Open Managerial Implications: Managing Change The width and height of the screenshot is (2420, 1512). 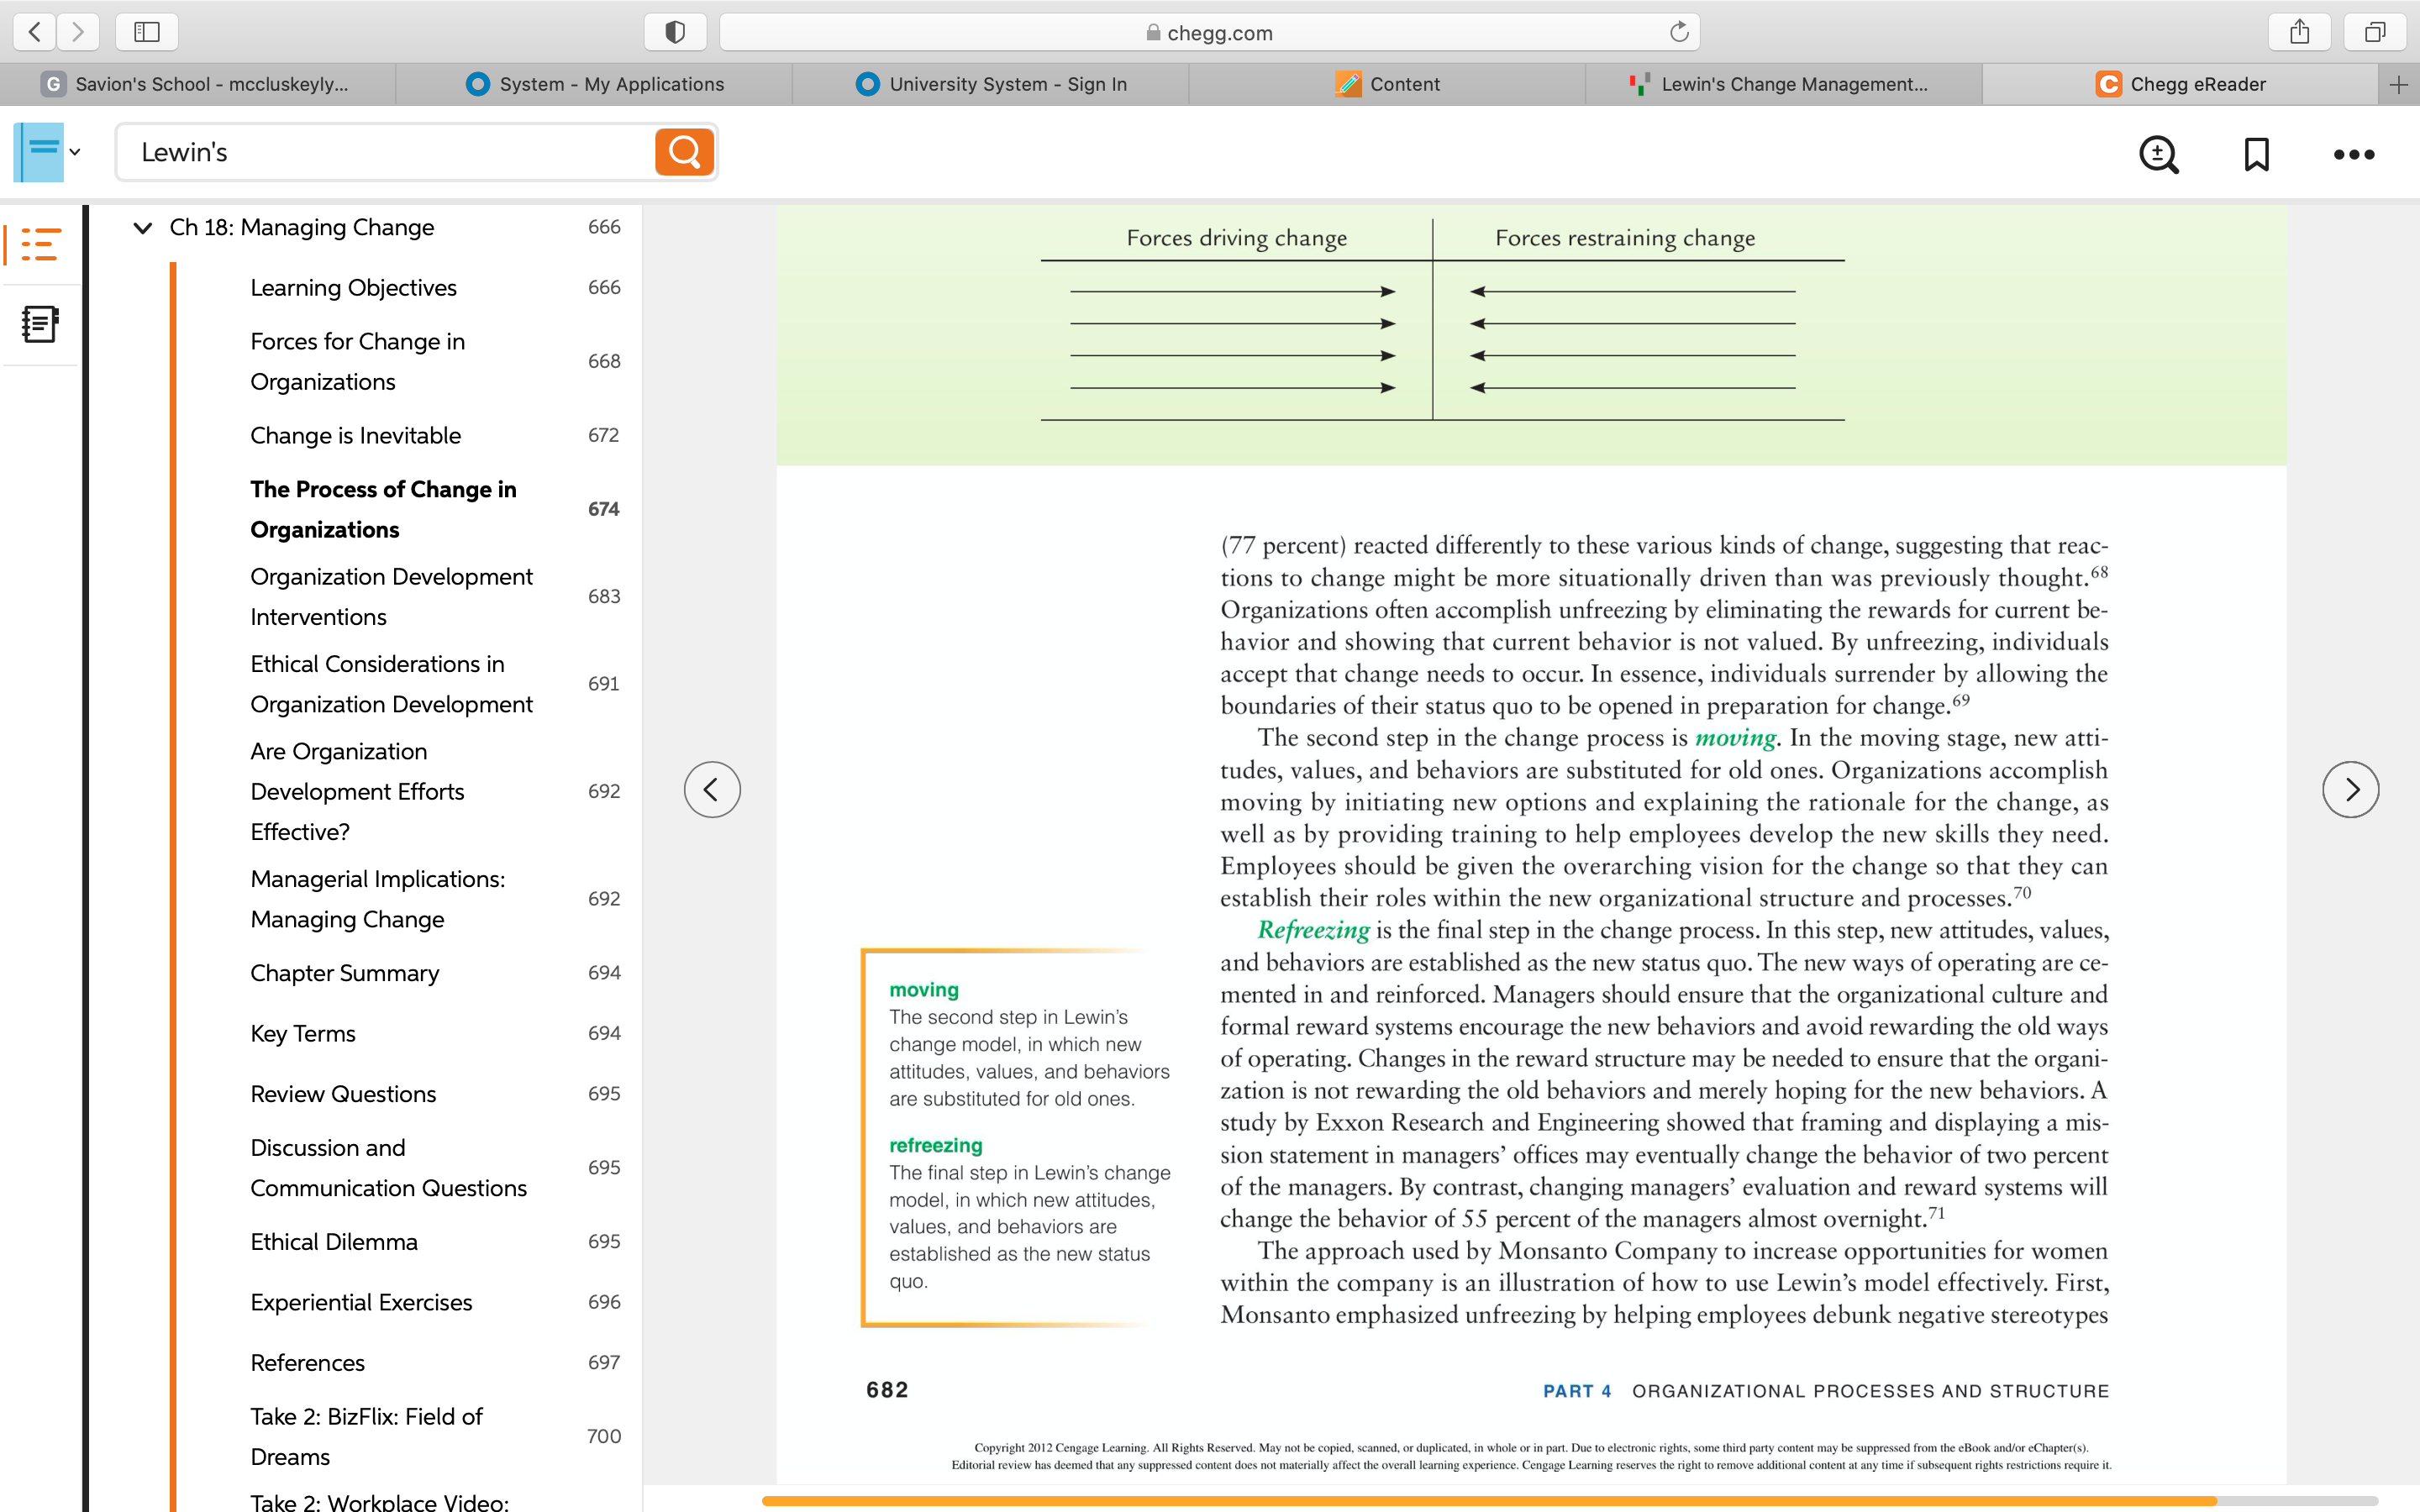click(377, 899)
